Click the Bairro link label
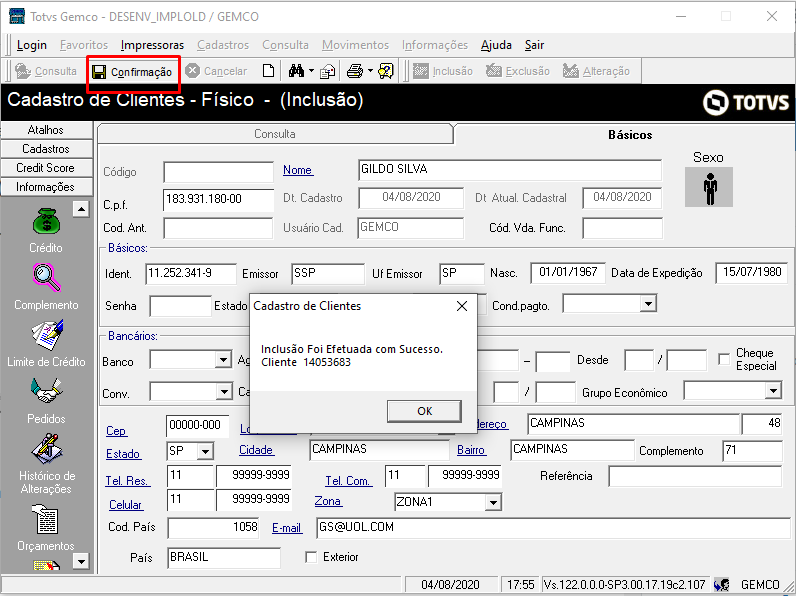 click(x=472, y=450)
